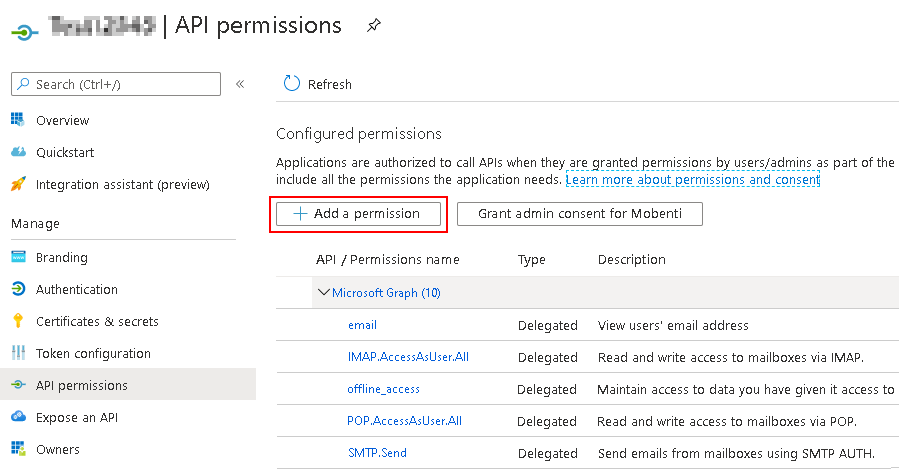Select Owners in the Manage menu

click(57, 449)
